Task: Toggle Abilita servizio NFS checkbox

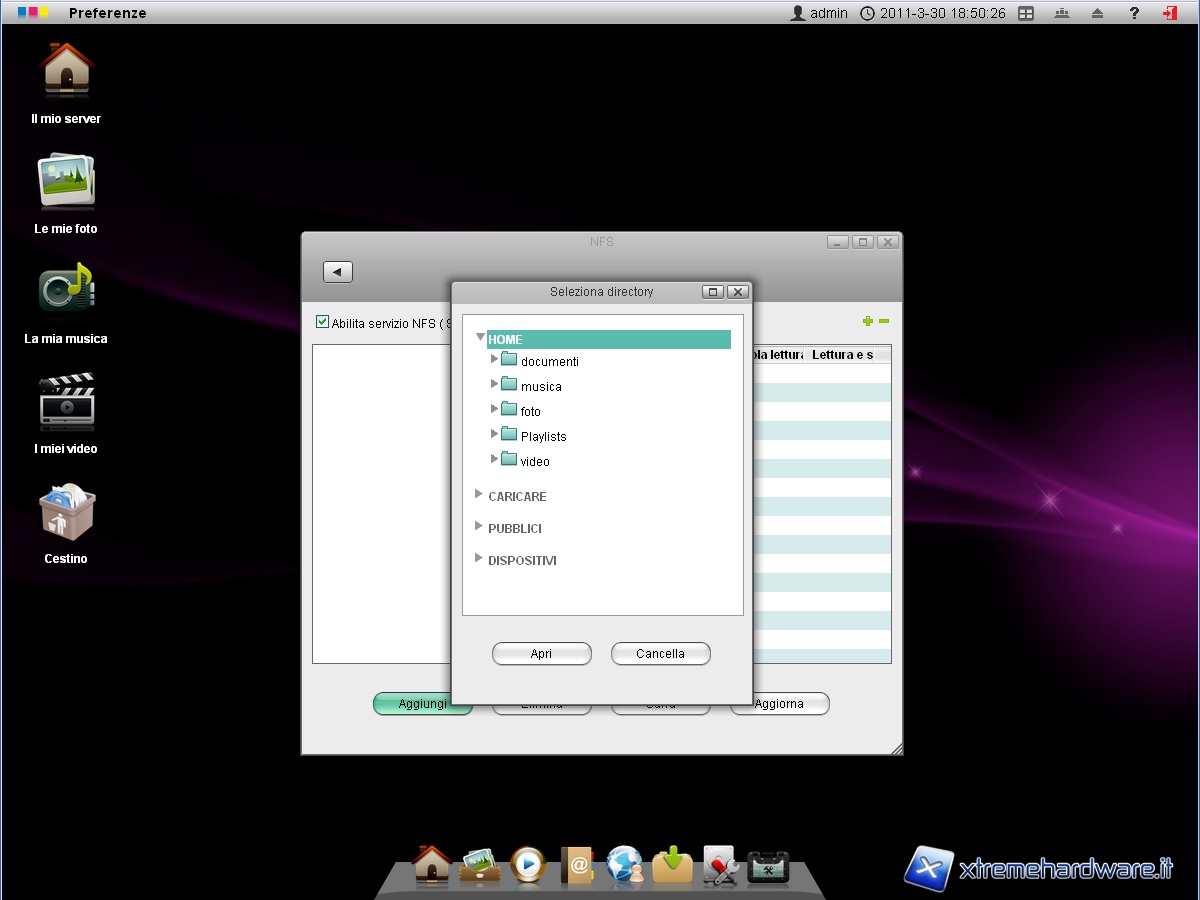Action: pos(322,322)
